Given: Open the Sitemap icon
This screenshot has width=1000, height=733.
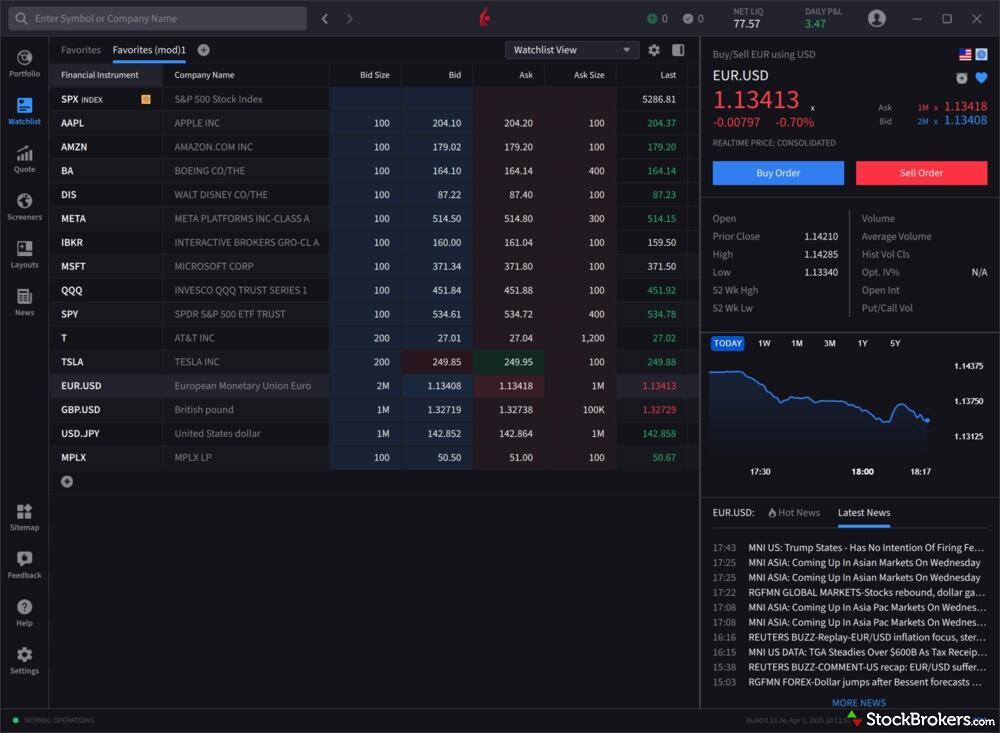Looking at the screenshot, I should coord(24,517).
